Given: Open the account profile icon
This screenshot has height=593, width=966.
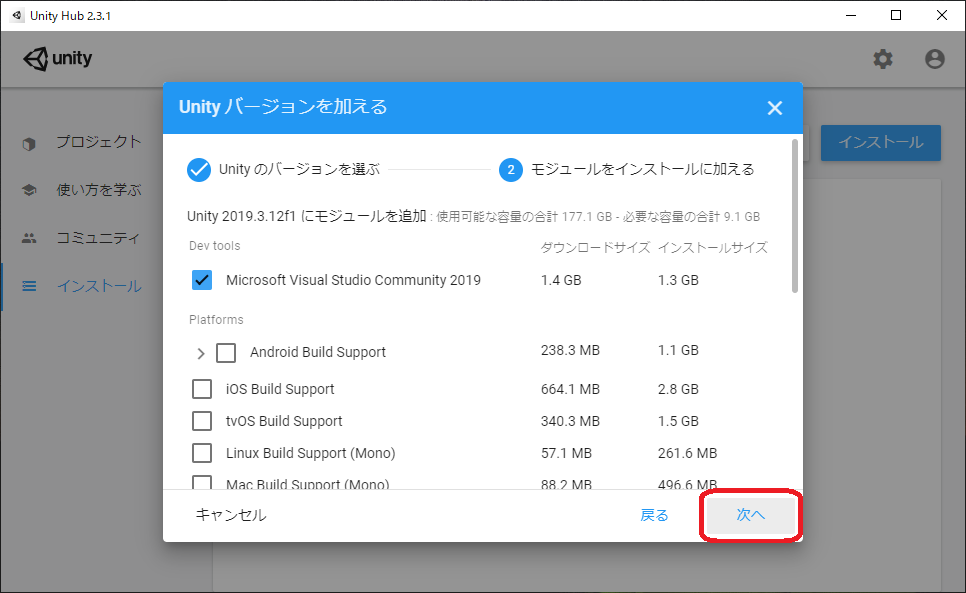Looking at the screenshot, I should click(935, 59).
